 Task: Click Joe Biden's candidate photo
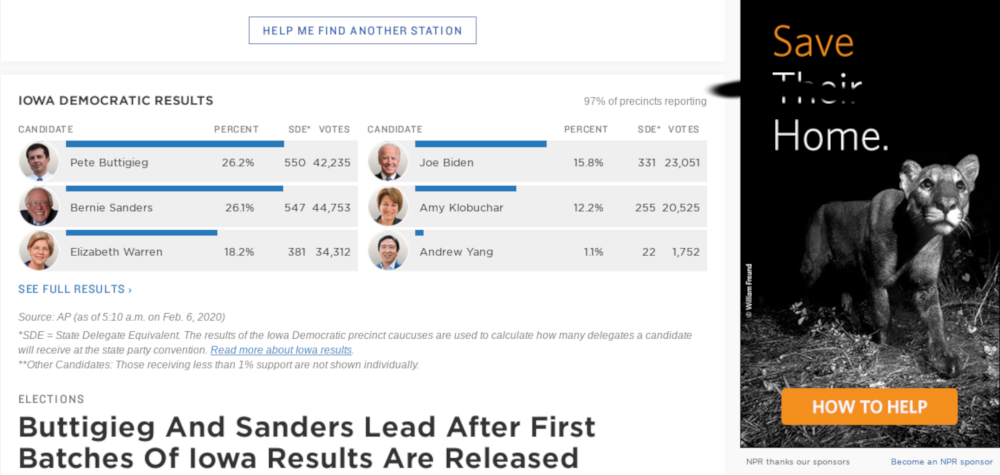tap(387, 162)
